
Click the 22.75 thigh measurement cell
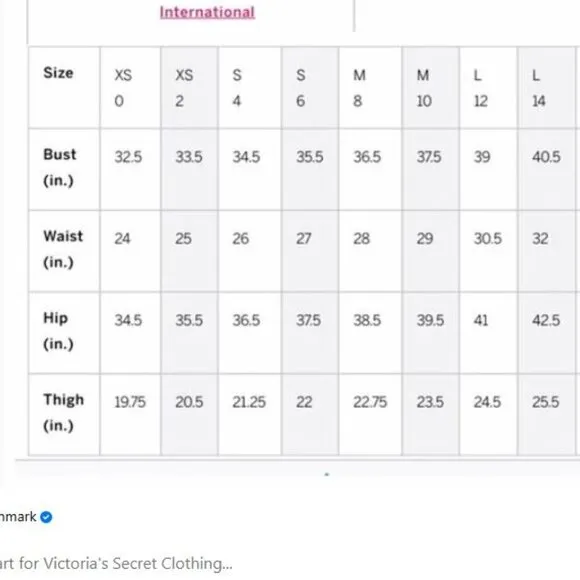click(370, 415)
